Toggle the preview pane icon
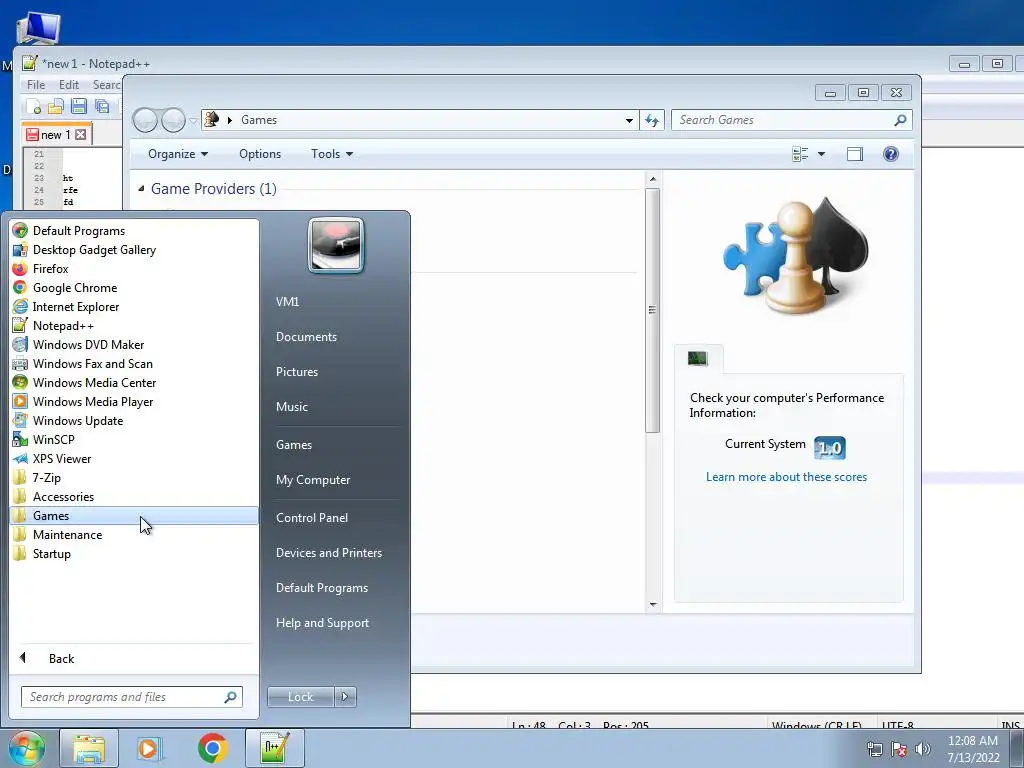Viewport: 1024px width, 768px height. [855, 154]
